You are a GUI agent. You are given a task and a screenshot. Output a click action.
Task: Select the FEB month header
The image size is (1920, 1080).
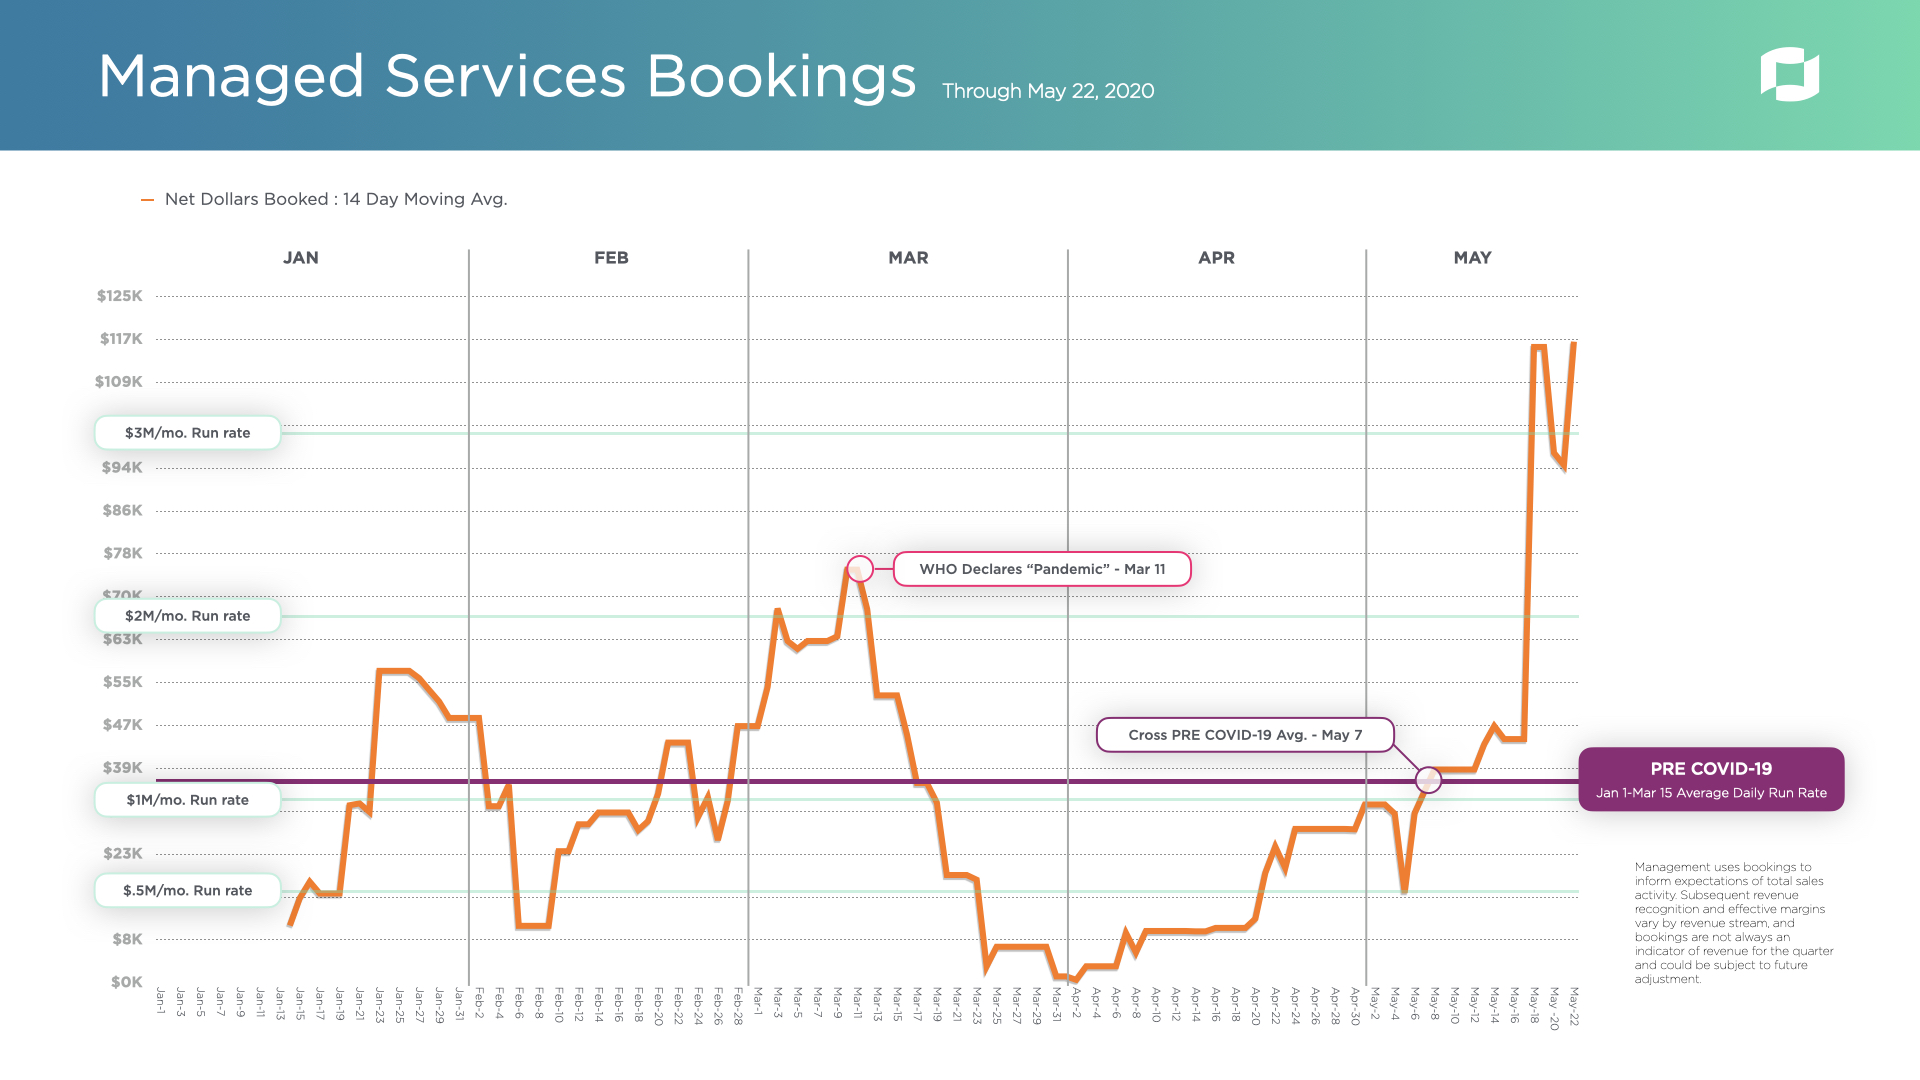[611, 258]
